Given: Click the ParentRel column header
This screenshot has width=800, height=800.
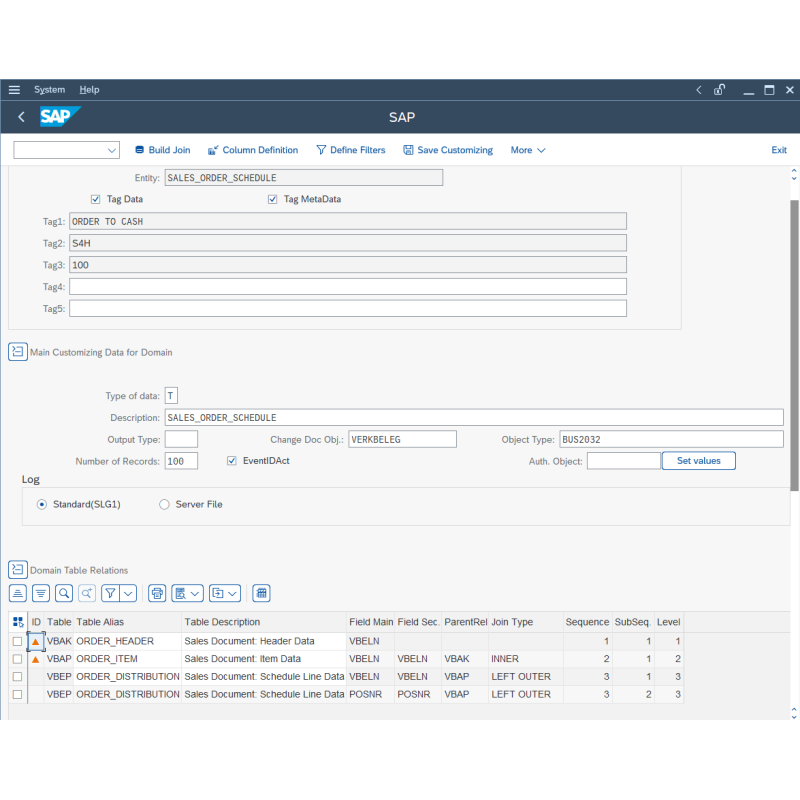Looking at the screenshot, I should [465, 622].
